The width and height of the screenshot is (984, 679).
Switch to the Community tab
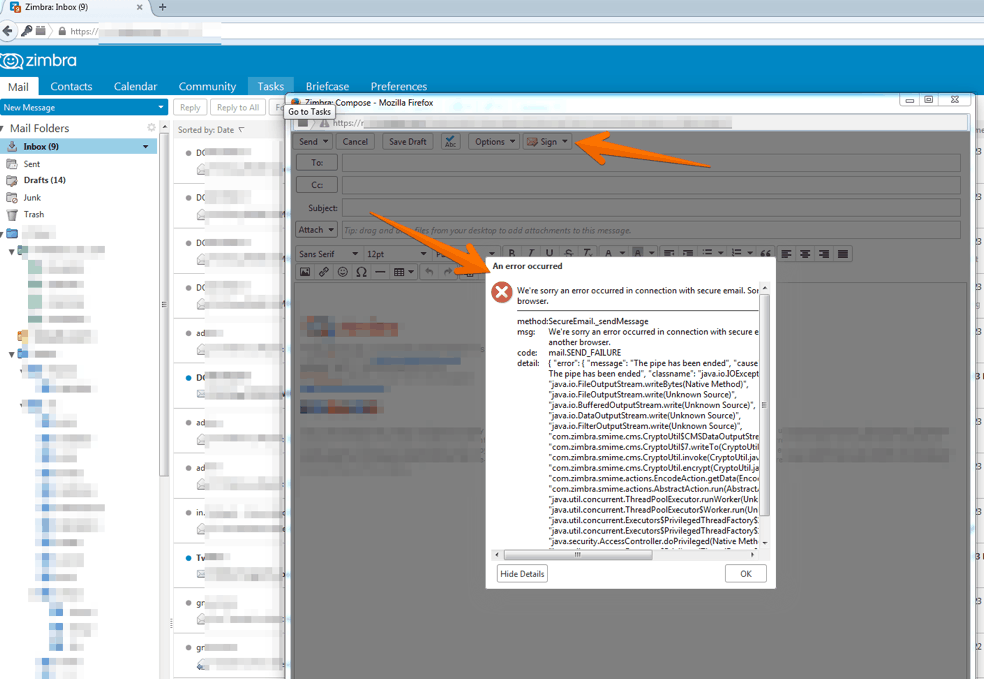pyautogui.click(x=207, y=87)
